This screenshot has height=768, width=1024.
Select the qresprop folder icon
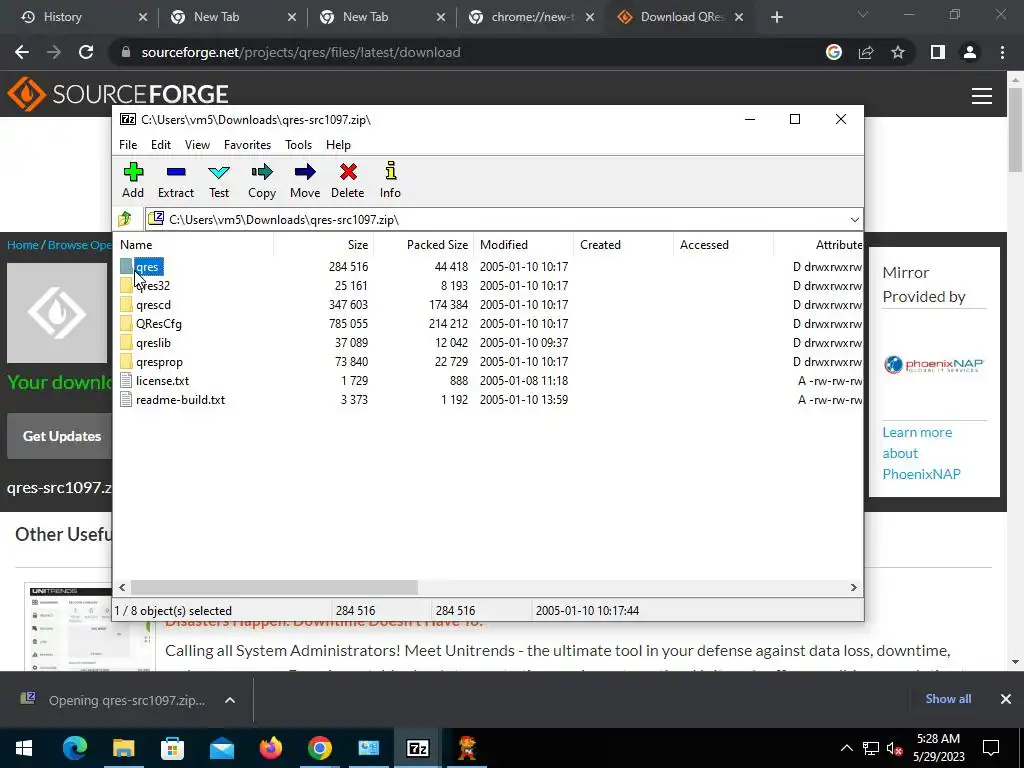(x=126, y=361)
